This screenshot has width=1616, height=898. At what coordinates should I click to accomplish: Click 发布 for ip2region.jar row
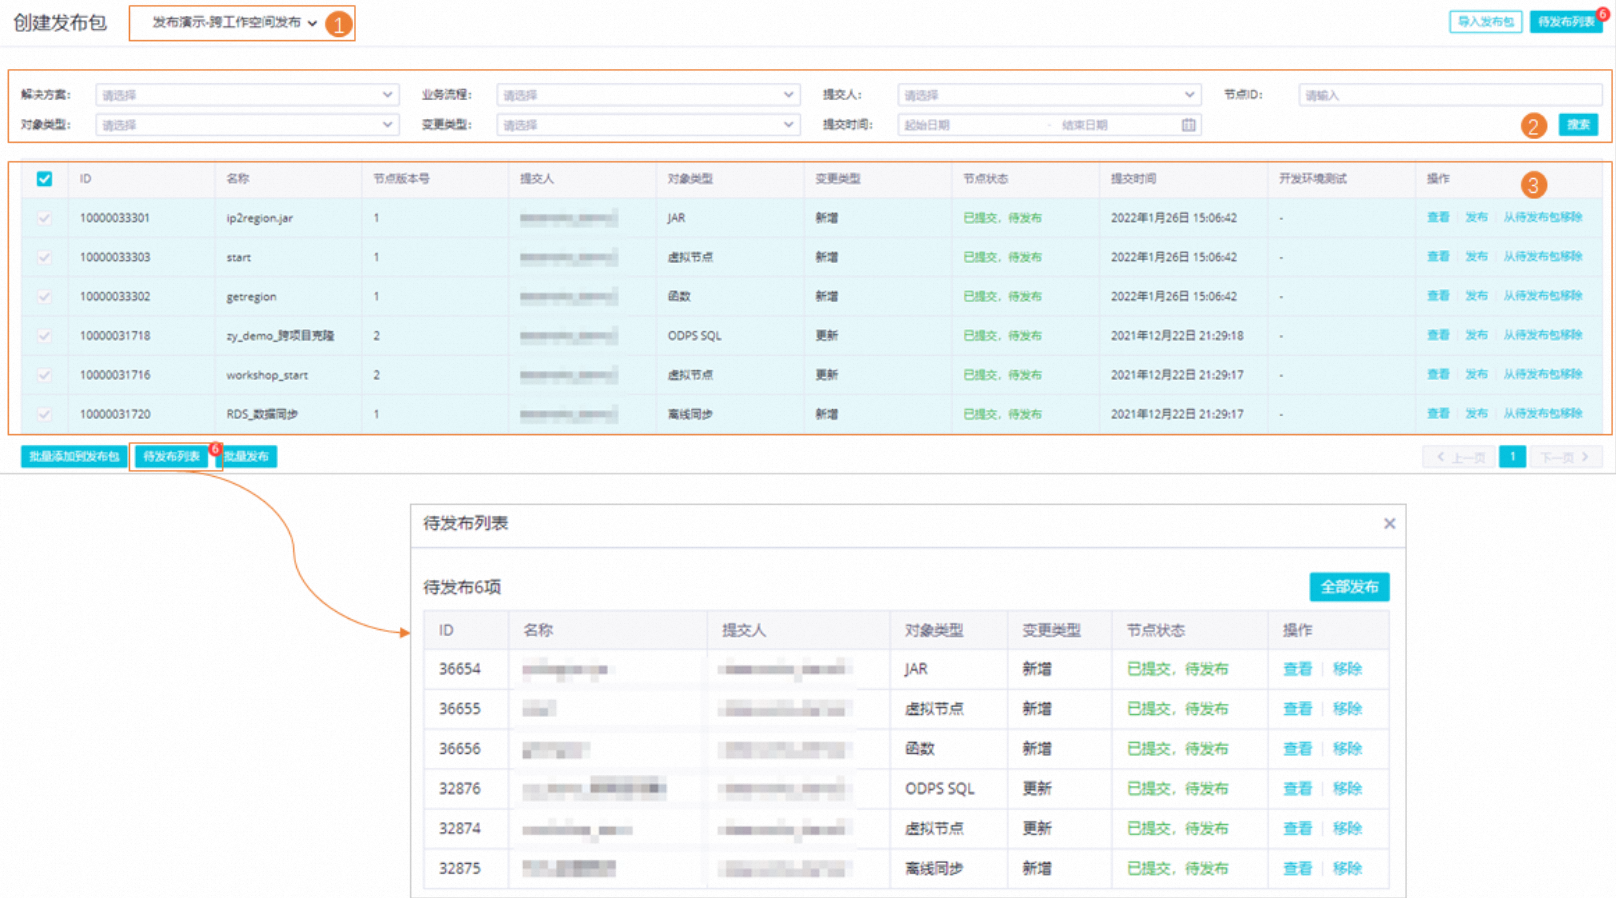[1476, 217]
